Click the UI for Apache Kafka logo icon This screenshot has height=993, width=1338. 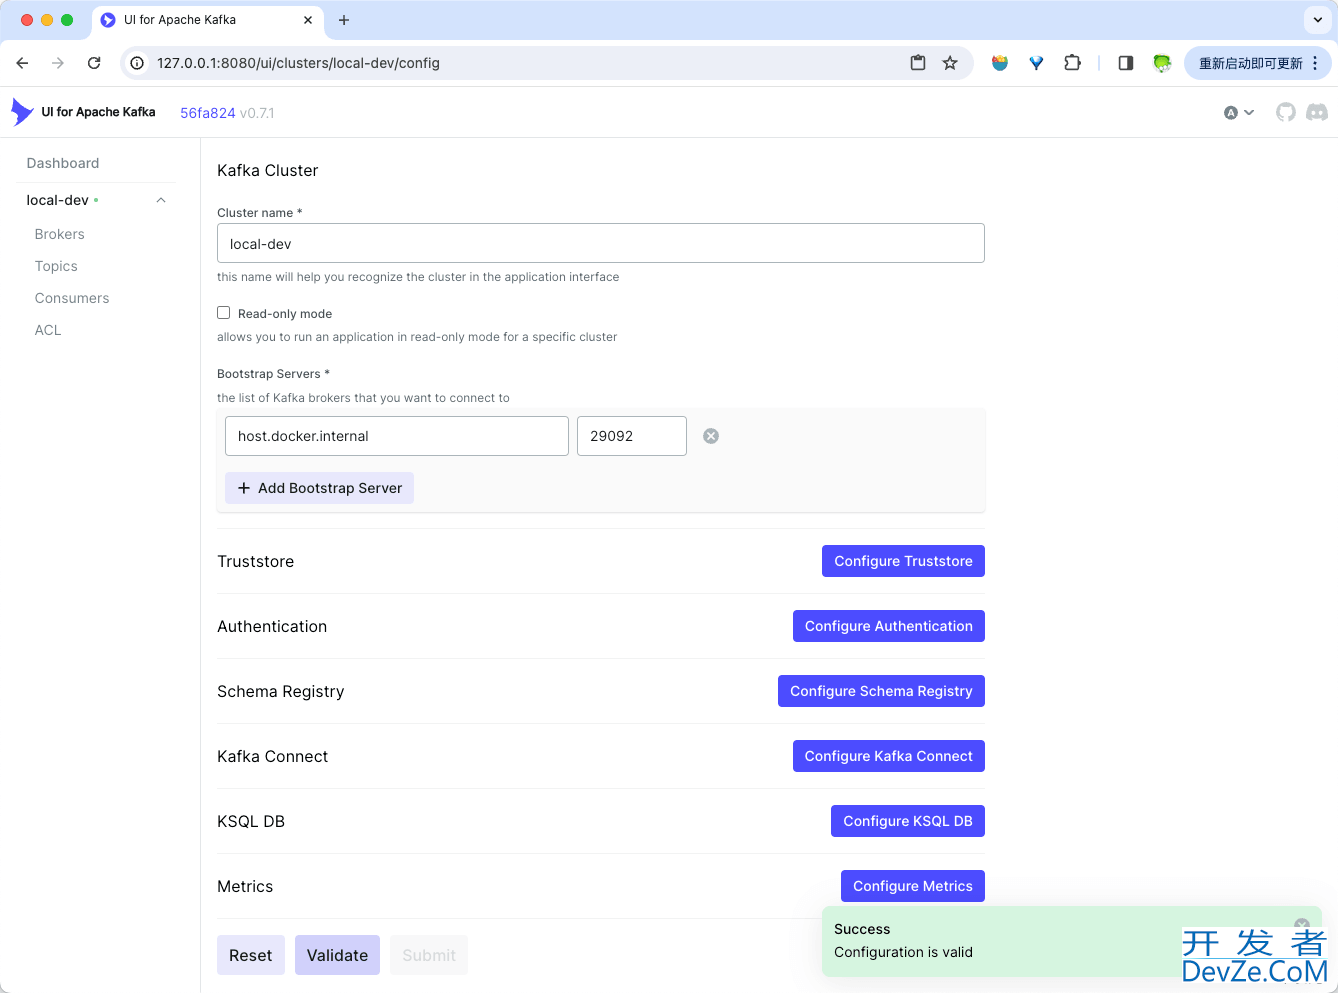[x=22, y=112]
